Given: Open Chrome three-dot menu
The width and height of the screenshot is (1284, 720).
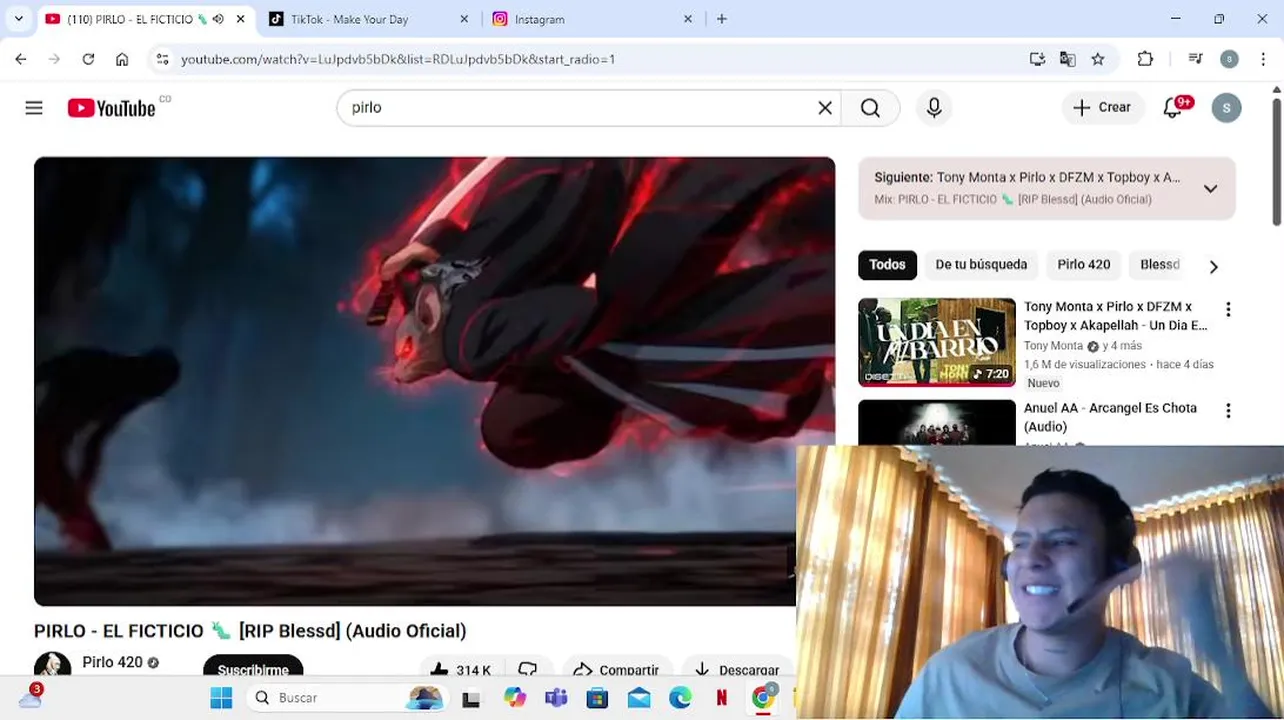Looking at the screenshot, I should pyautogui.click(x=1264, y=59).
